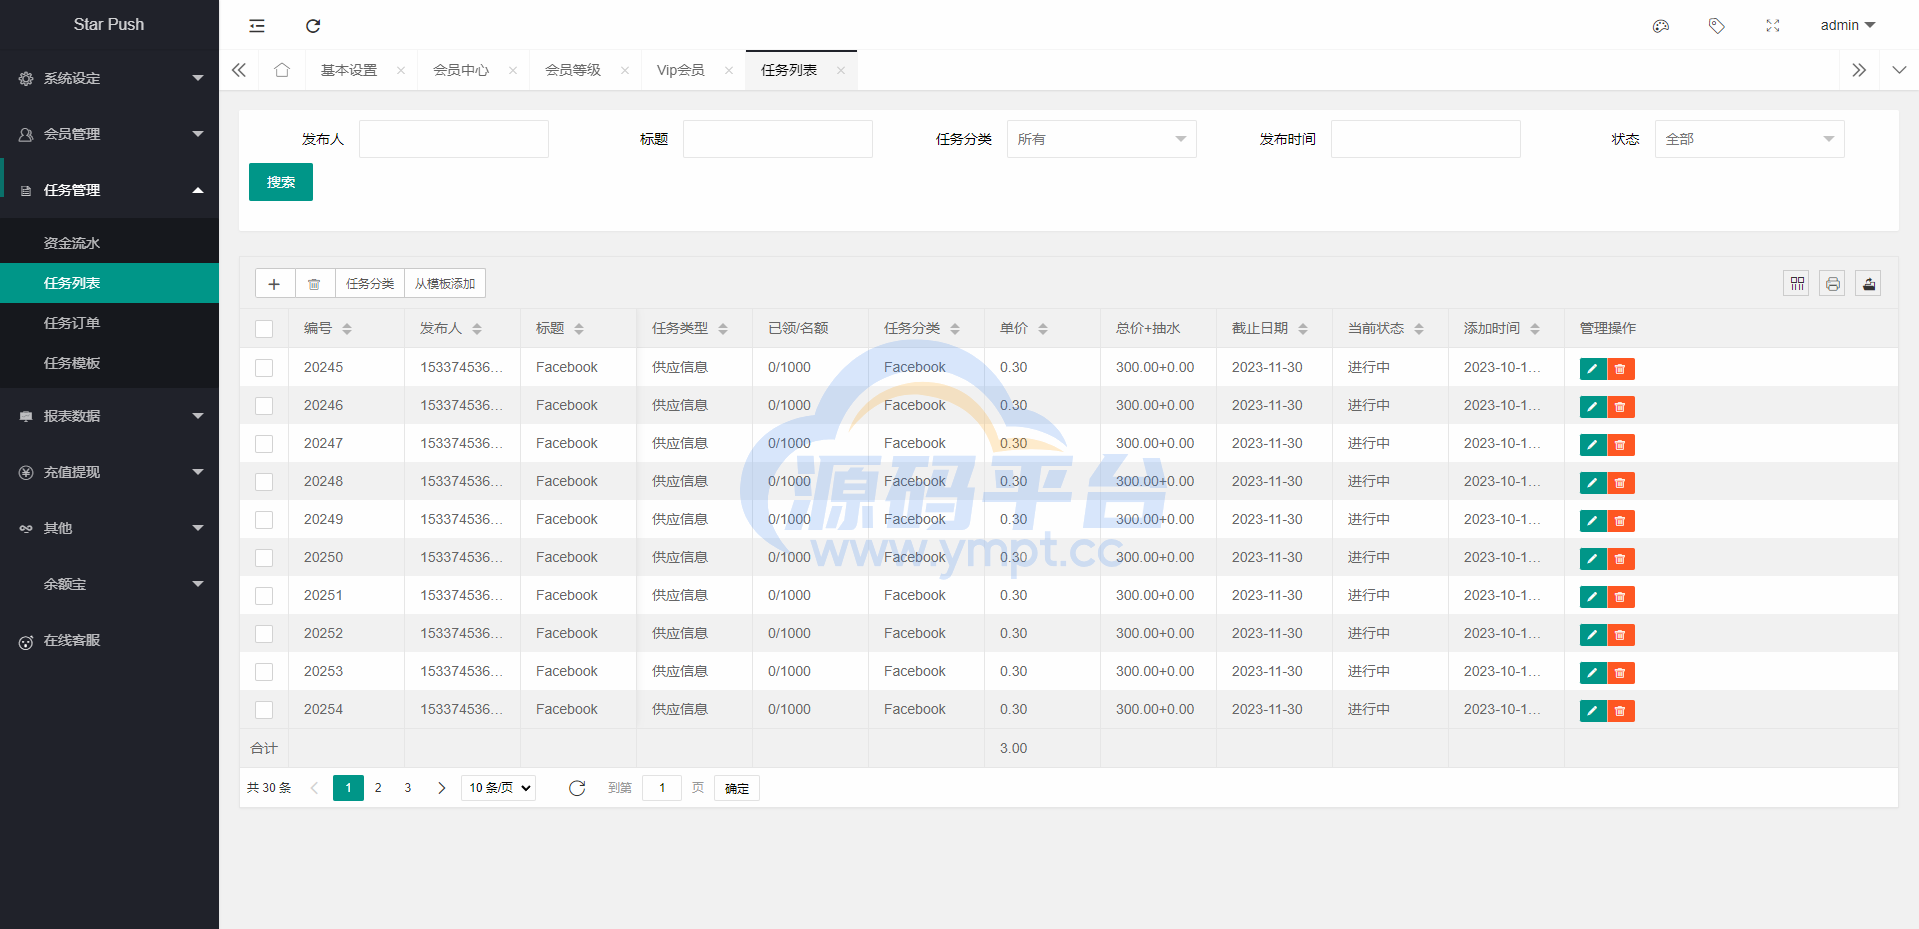This screenshot has width=1919, height=929.
Task: Click the 从模板添加 button
Action: (x=445, y=284)
